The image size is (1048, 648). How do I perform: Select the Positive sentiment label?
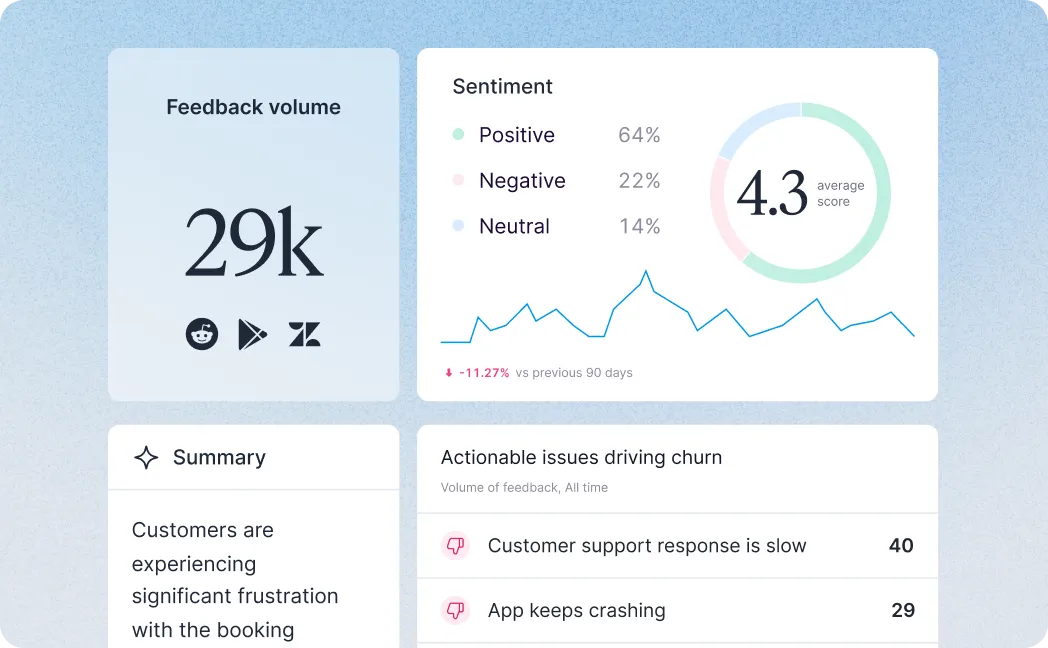[x=517, y=135]
